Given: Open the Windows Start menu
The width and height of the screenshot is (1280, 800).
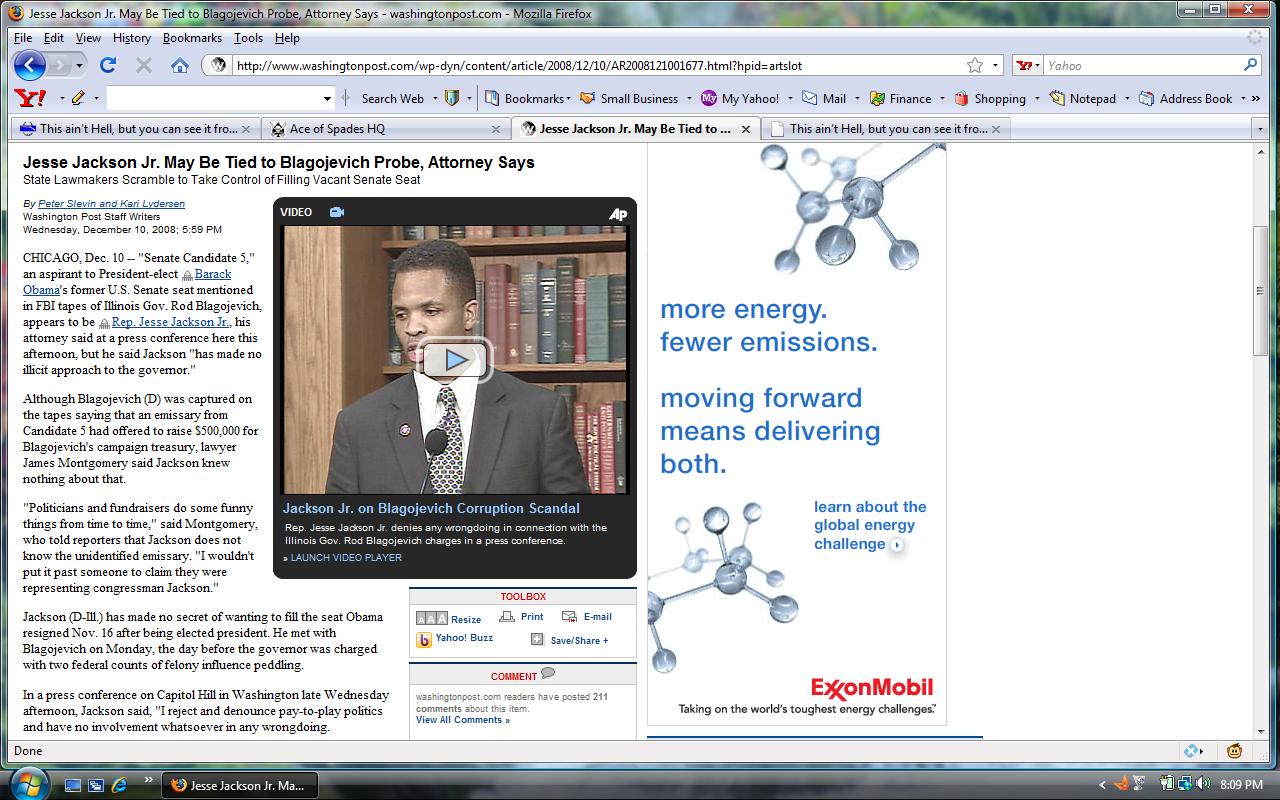Looking at the screenshot, I should point(27,784).
